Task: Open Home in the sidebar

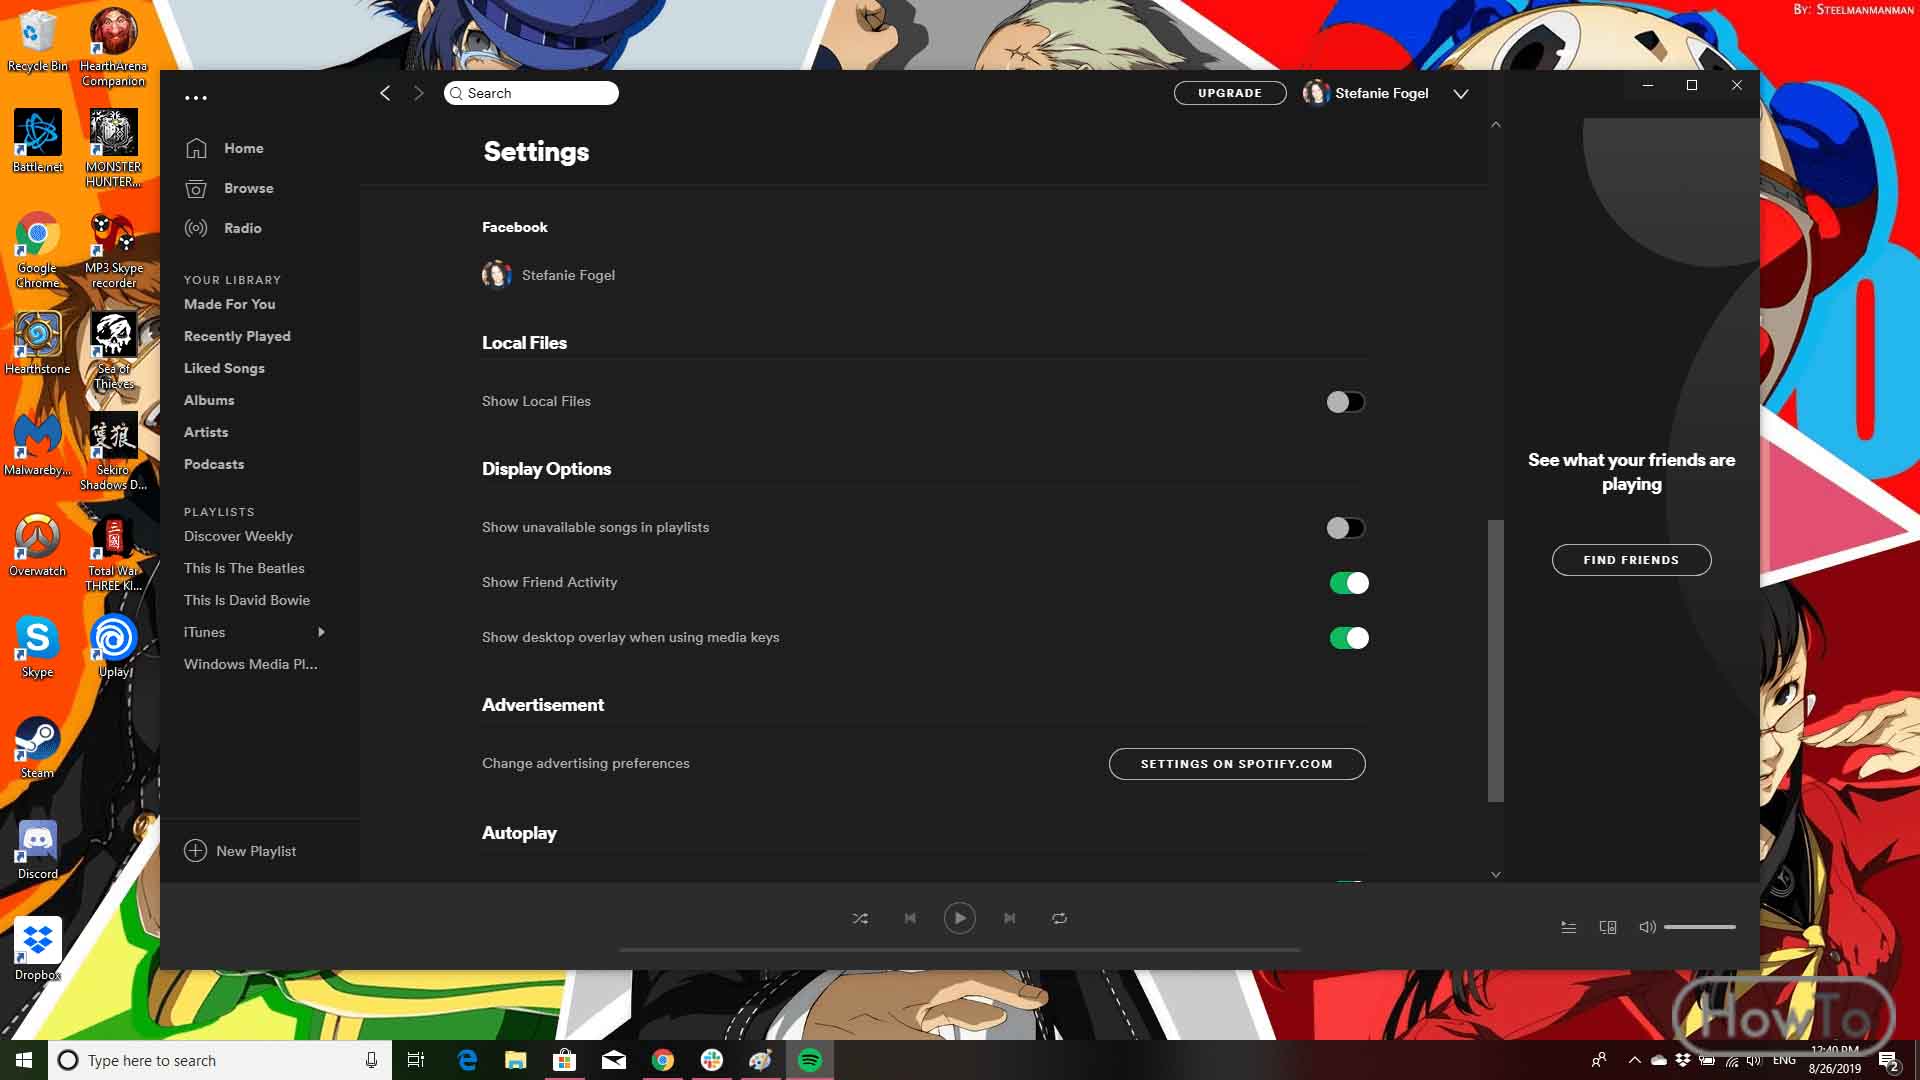Action: pos(244,148)
